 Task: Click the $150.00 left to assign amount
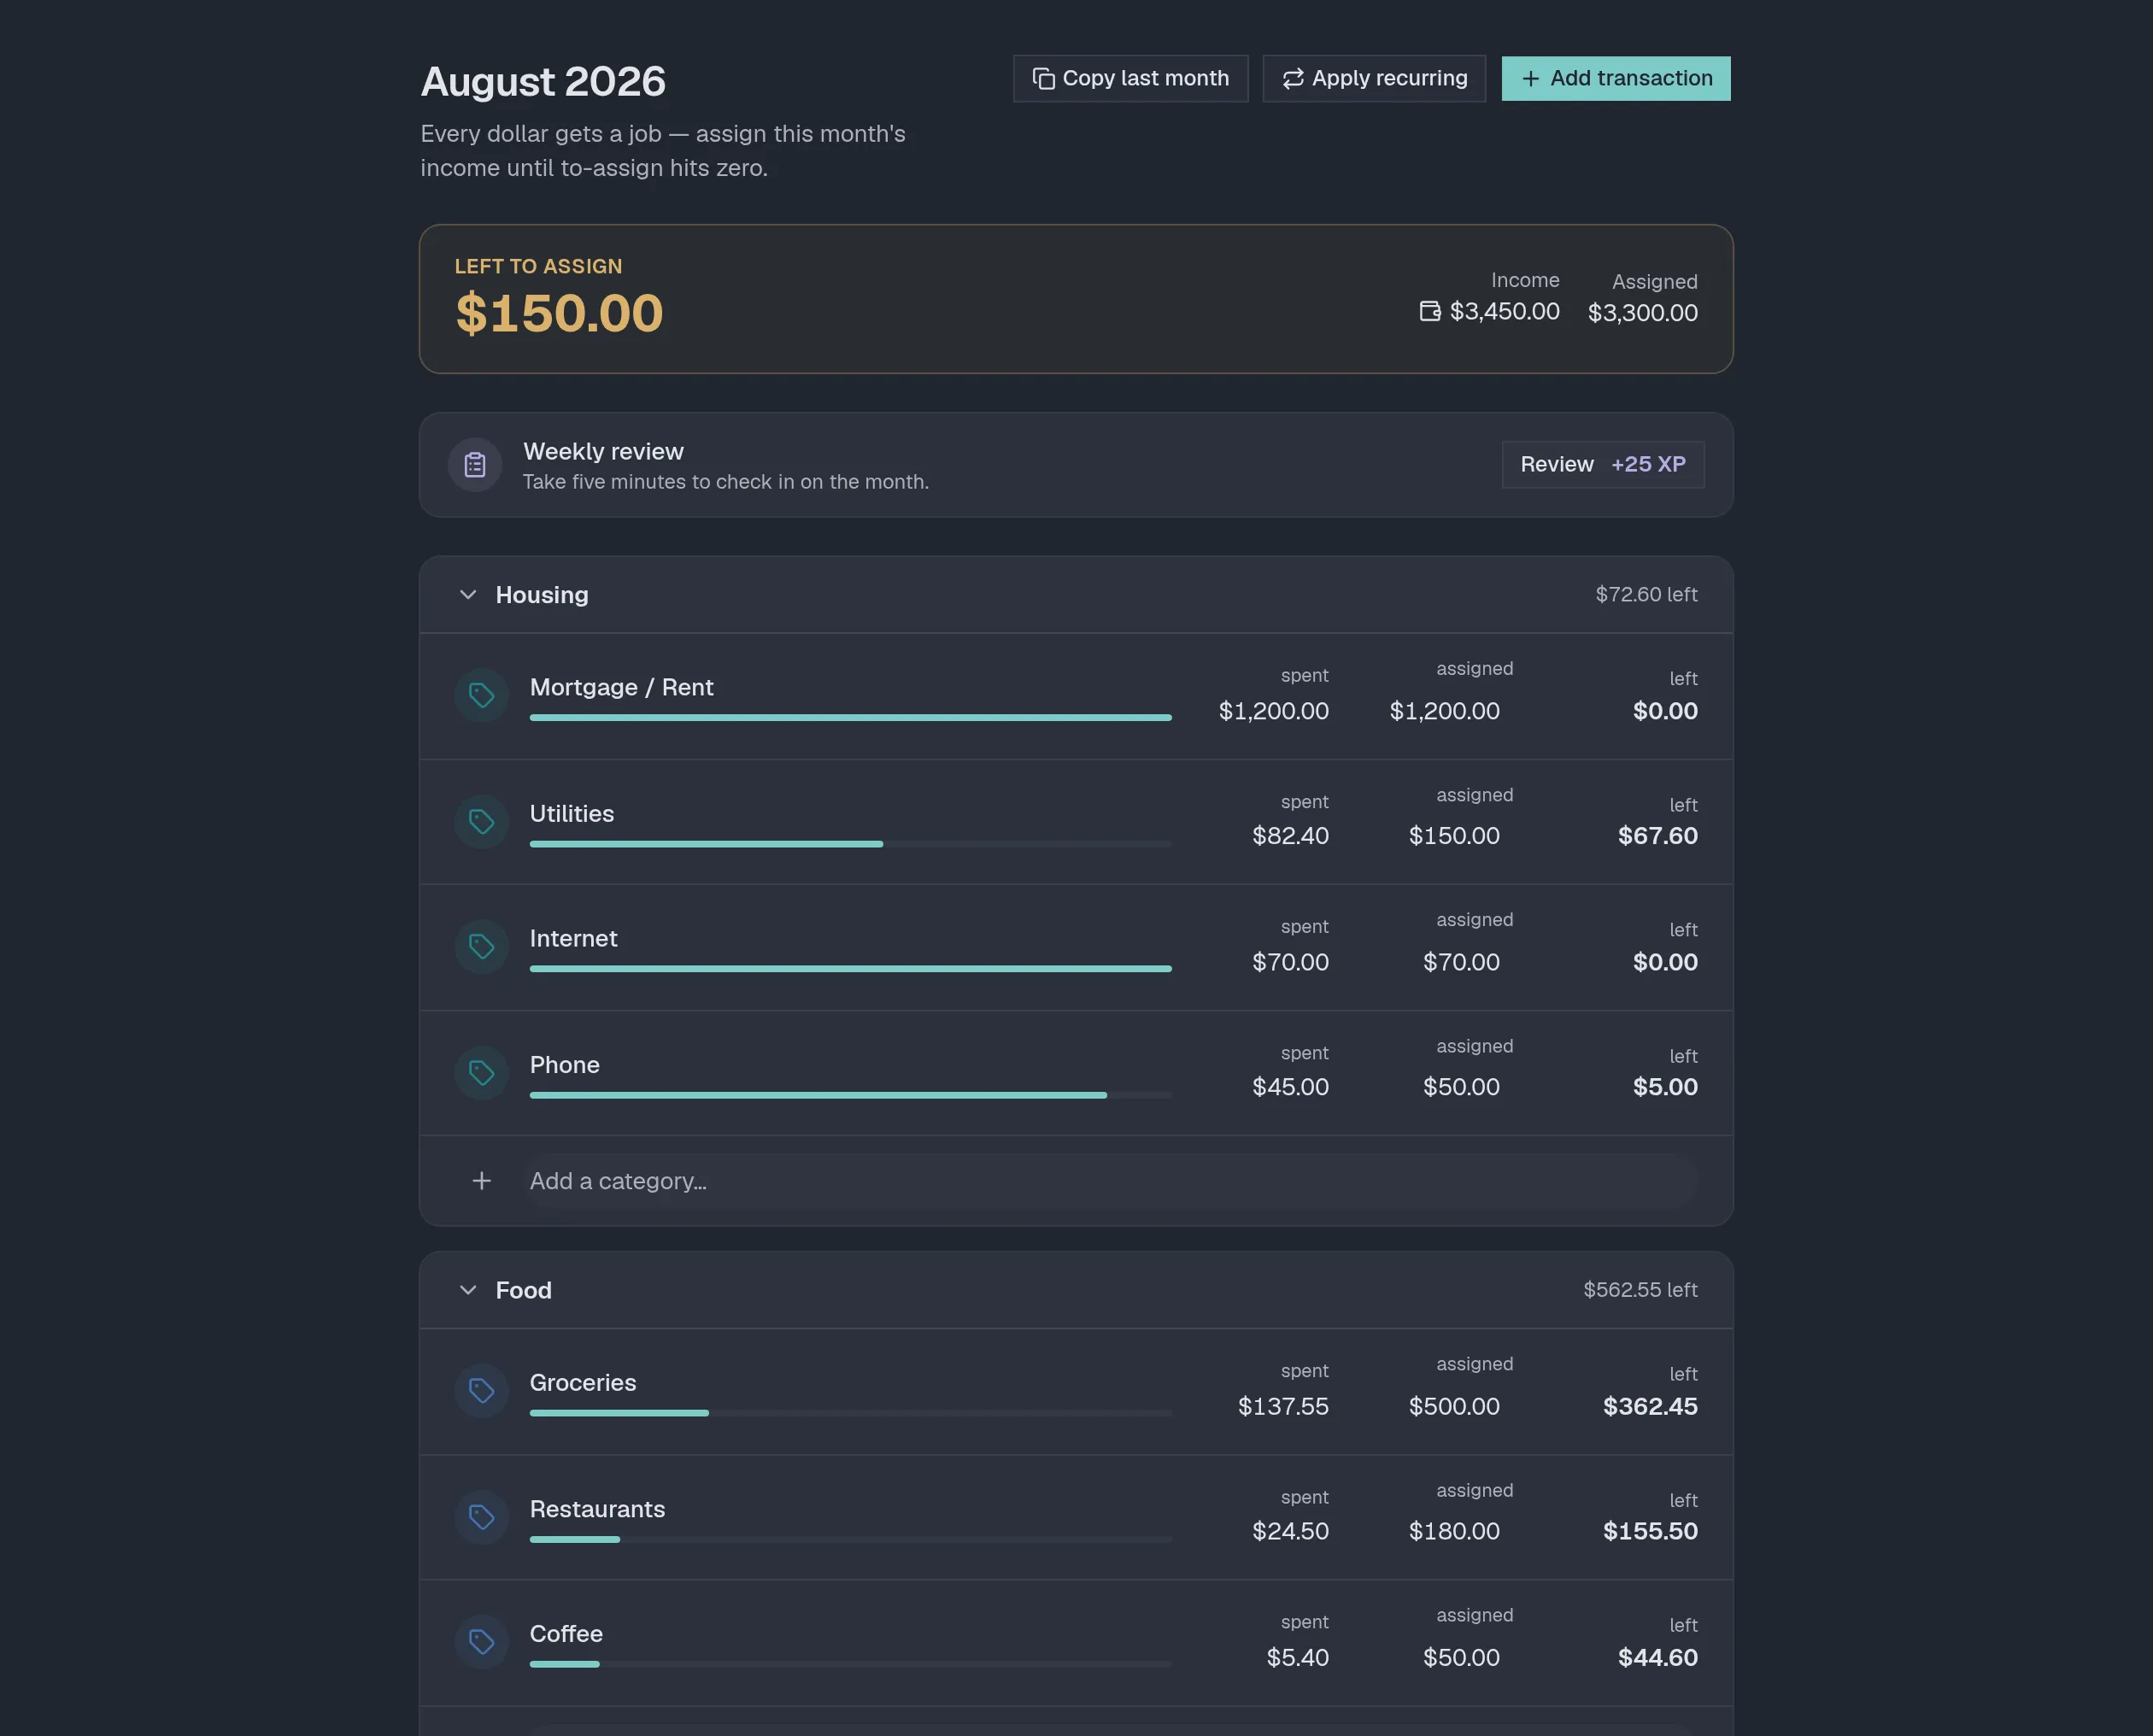[x=559, y=313]
